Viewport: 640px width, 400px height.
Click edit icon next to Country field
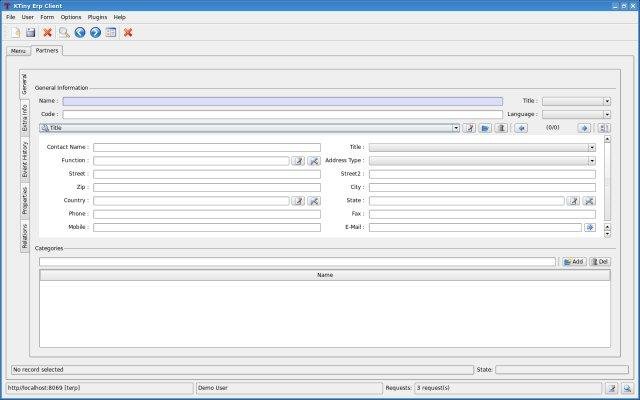298,201
